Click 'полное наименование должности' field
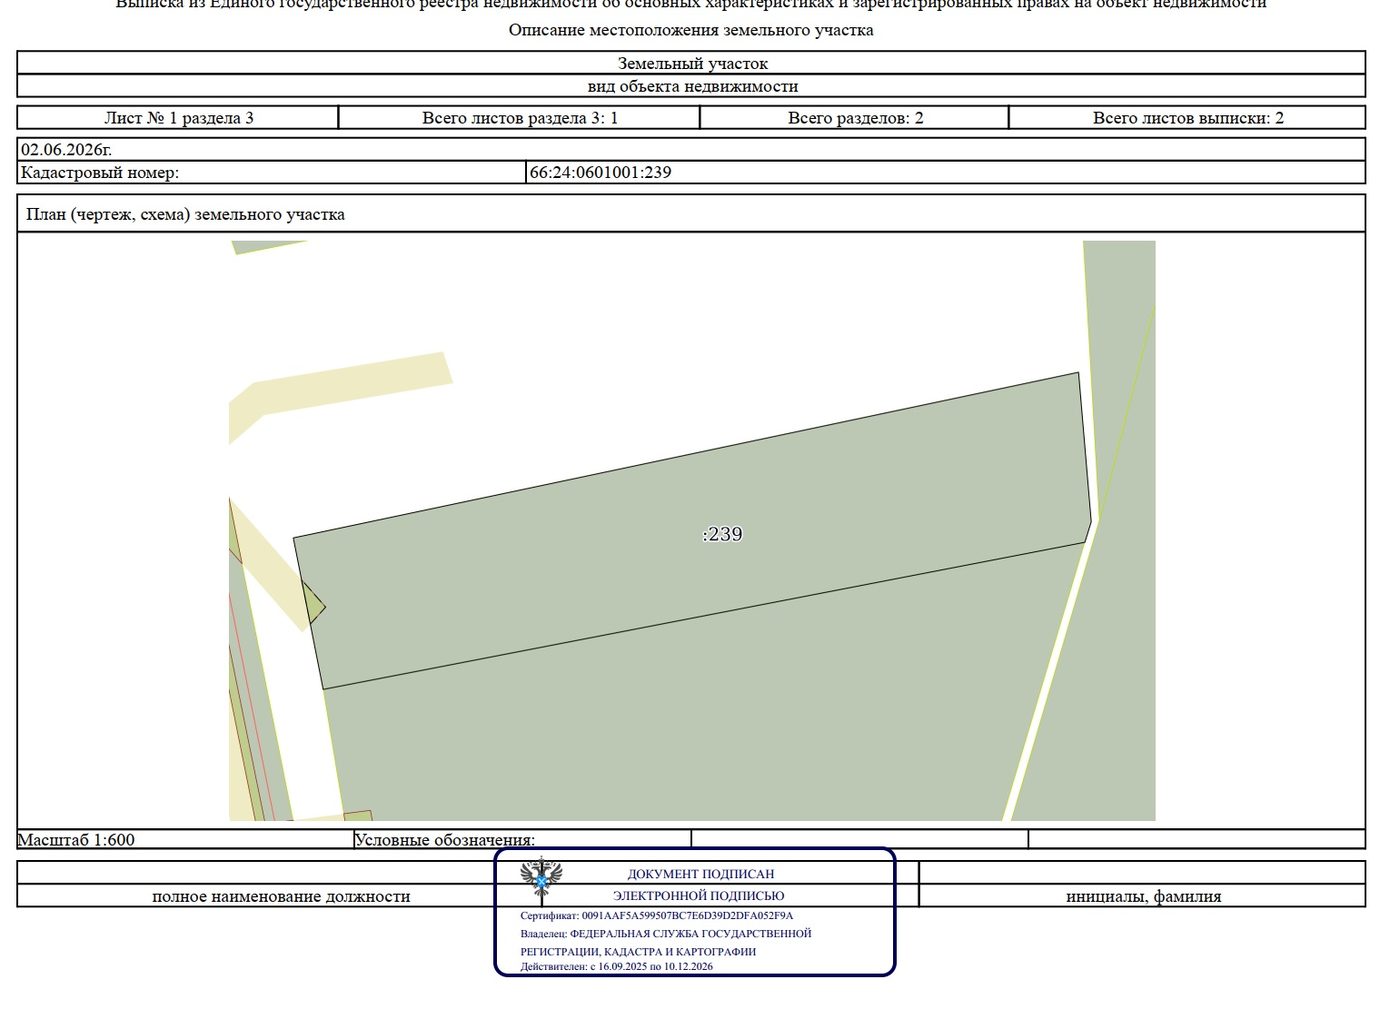The image size is (1400, 1009). [x=281, y=896]
